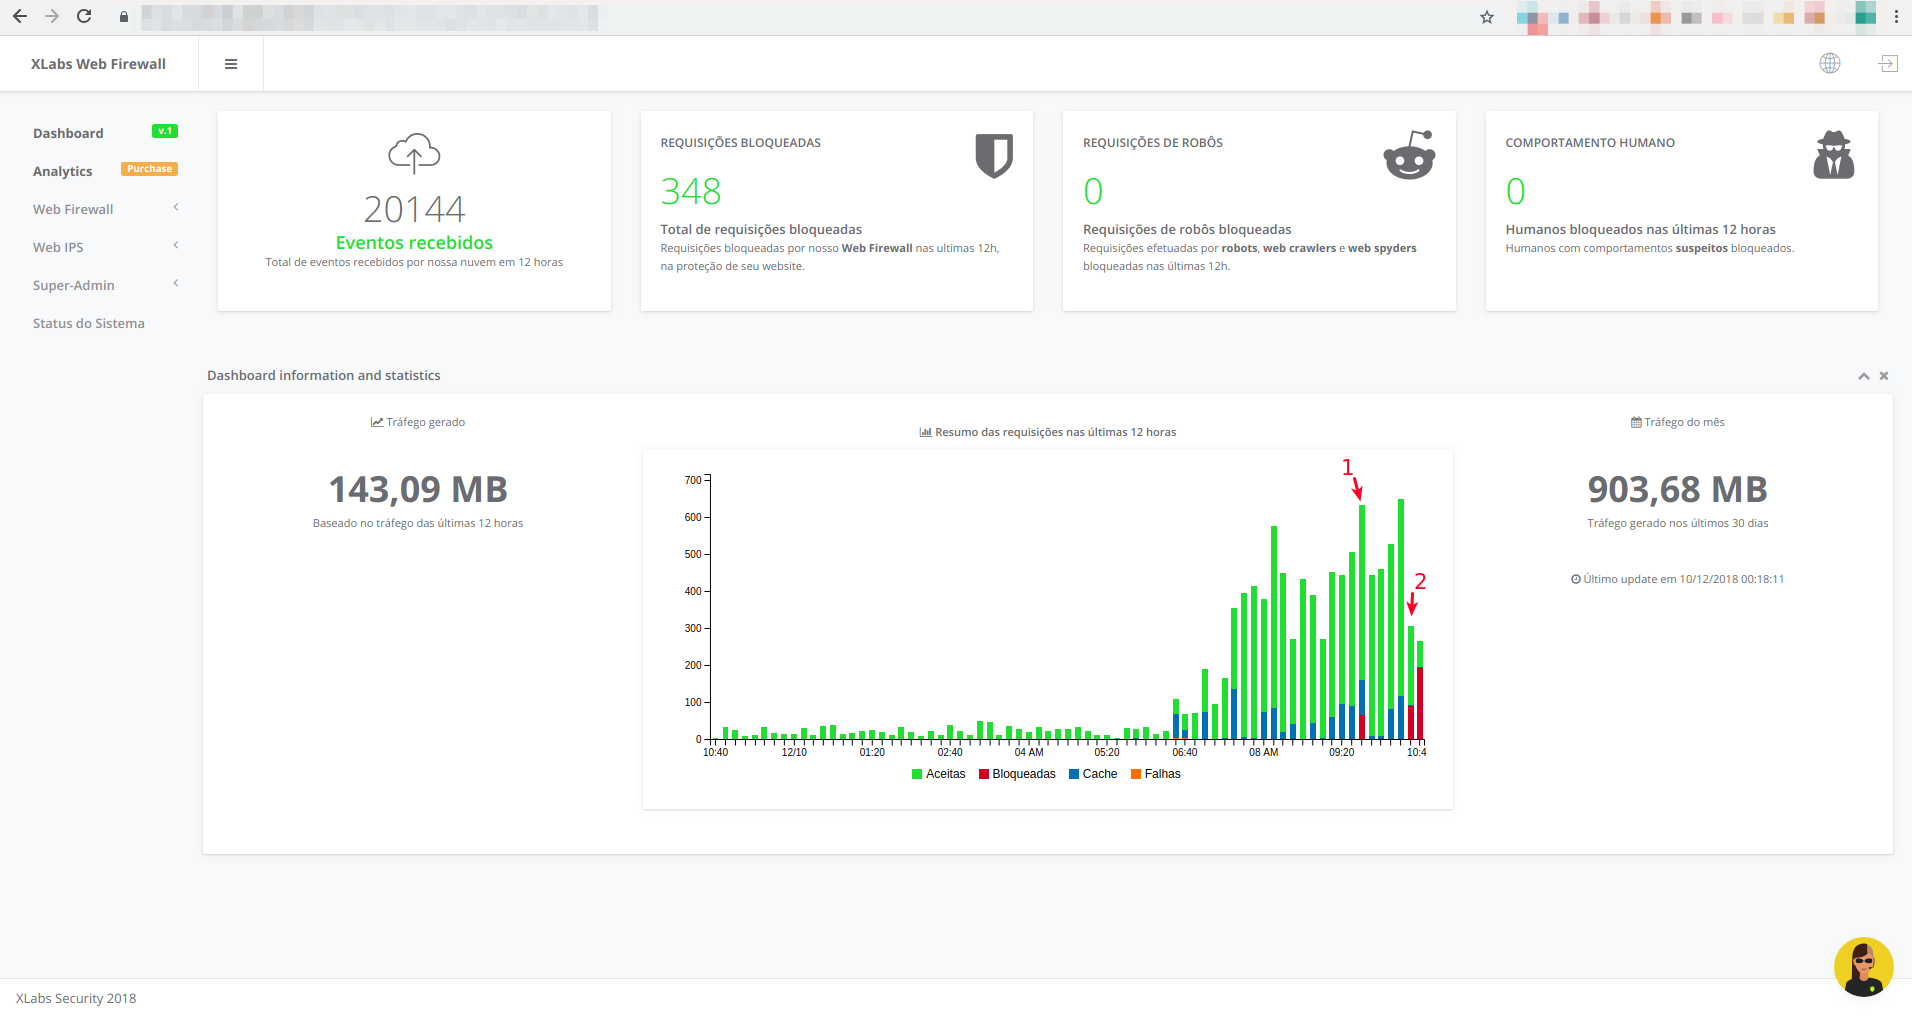The width and height of the screenshot is (1912, 1016).
Task: Click the Requisições Bloqueadas card title
Action: click(x=741, y=143)
